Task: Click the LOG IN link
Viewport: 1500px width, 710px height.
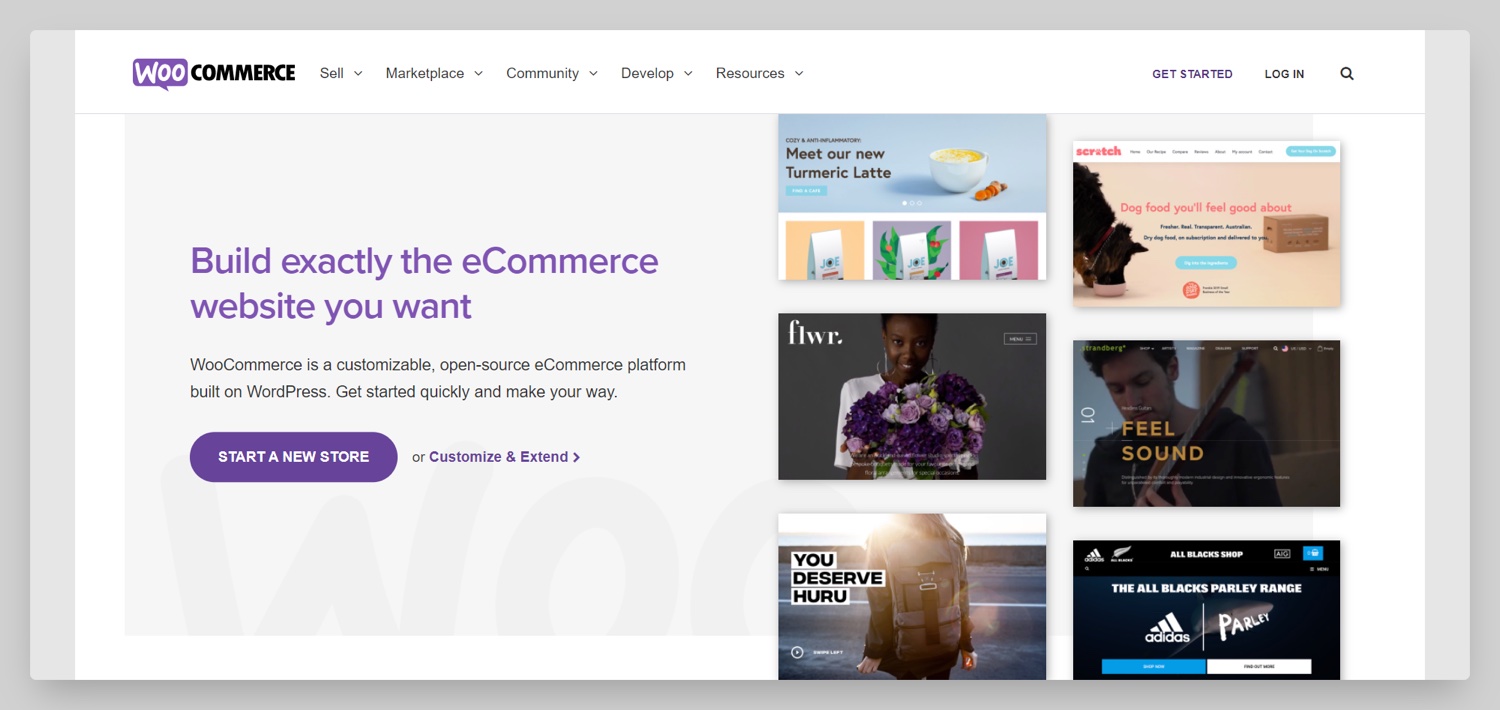Action: click(1284, 74)
